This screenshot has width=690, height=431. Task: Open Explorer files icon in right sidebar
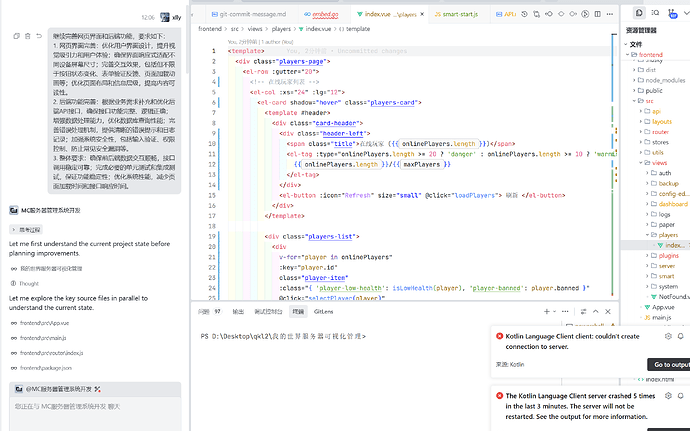coord(639,13)
